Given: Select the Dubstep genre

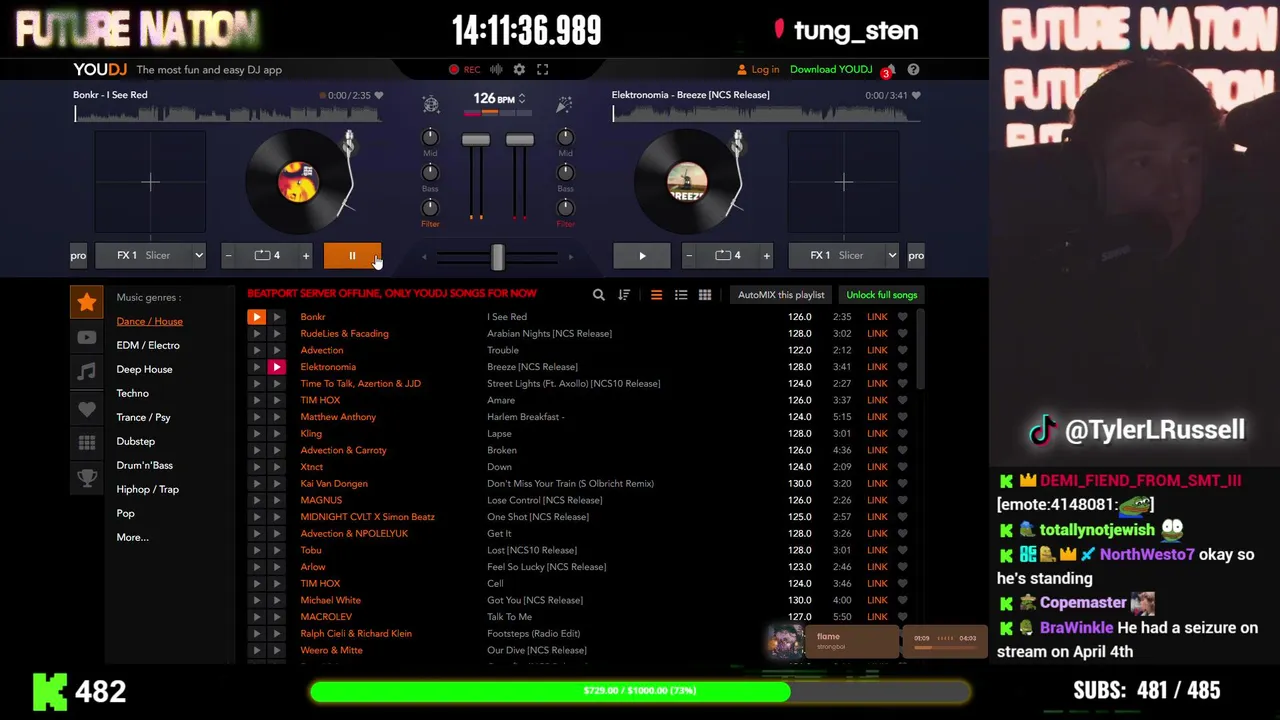Looking at the screenshot, I should [135, 441].
